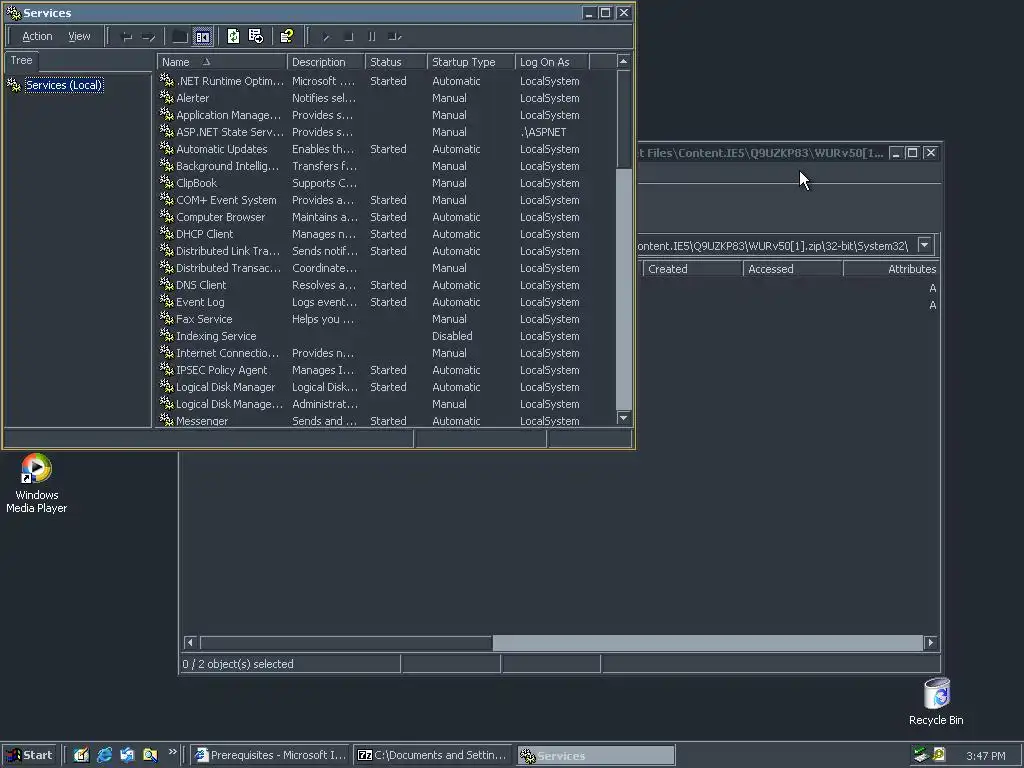
Task: Switch to 7-Zip C:\Documents taskbar button
Action: 432,756
